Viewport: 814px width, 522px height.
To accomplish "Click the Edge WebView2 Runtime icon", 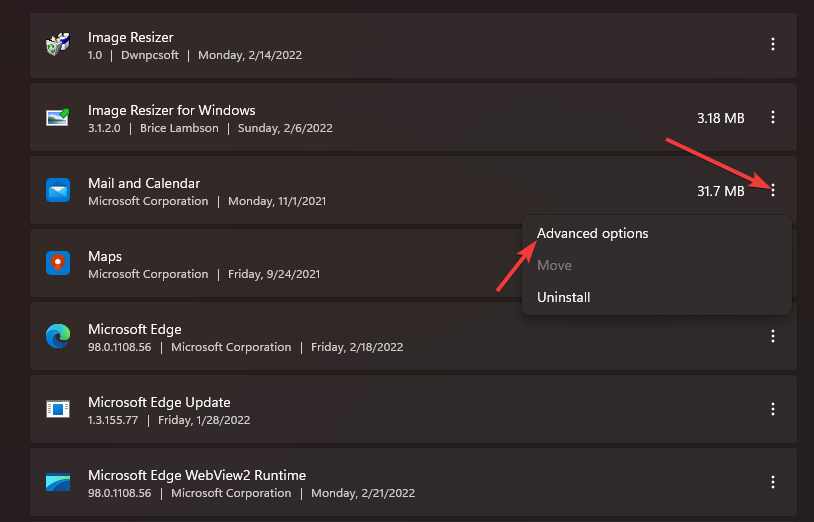I will pyautogui.click(x=57, y=482).
